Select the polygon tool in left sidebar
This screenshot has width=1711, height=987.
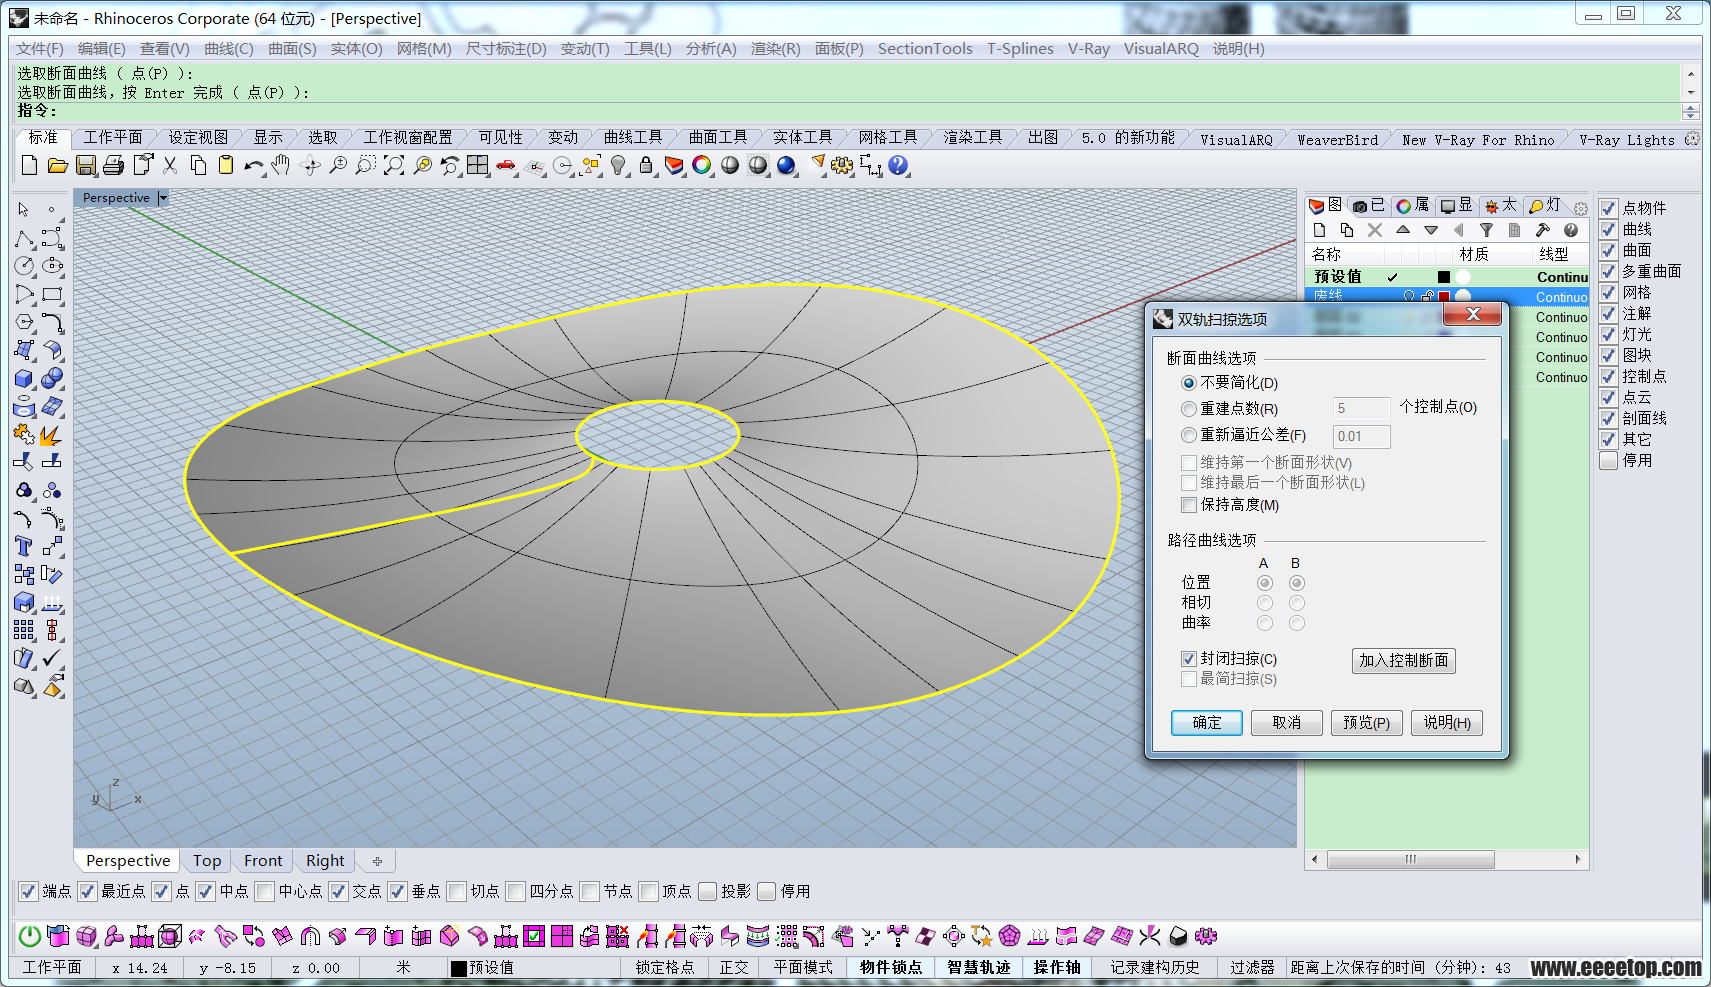click(24, 322)
